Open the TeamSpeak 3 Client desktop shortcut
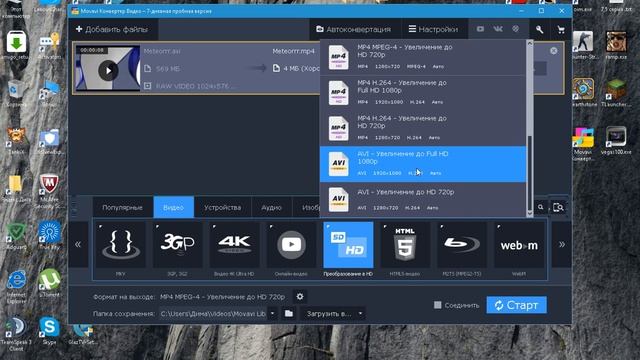 tap(16, 334)
